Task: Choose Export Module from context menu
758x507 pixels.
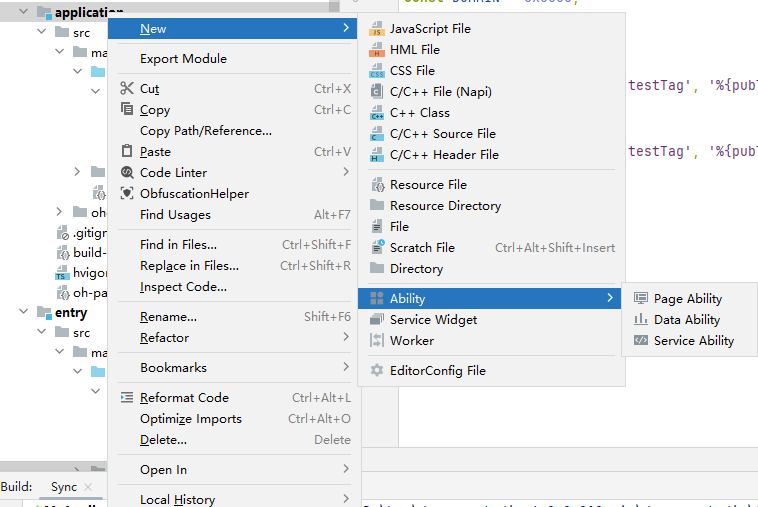Action: click(x=183, y=59)
